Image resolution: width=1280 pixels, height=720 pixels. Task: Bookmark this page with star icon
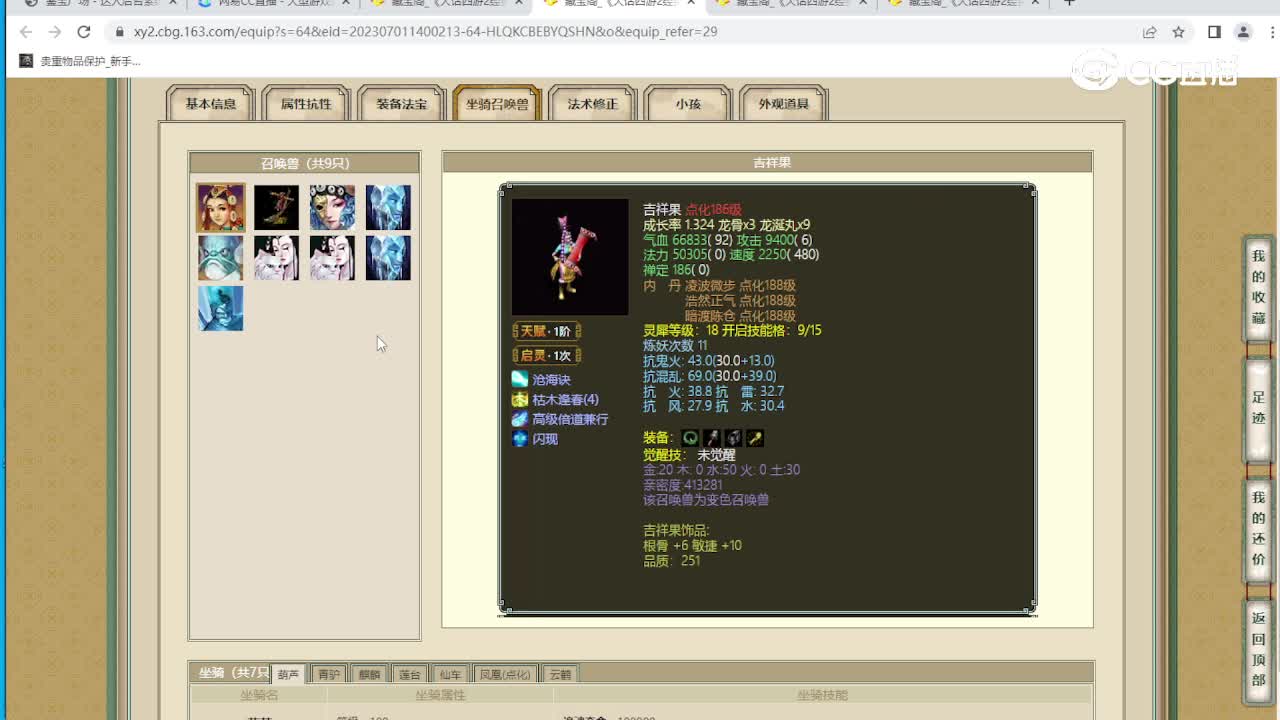click(1179, 32)
